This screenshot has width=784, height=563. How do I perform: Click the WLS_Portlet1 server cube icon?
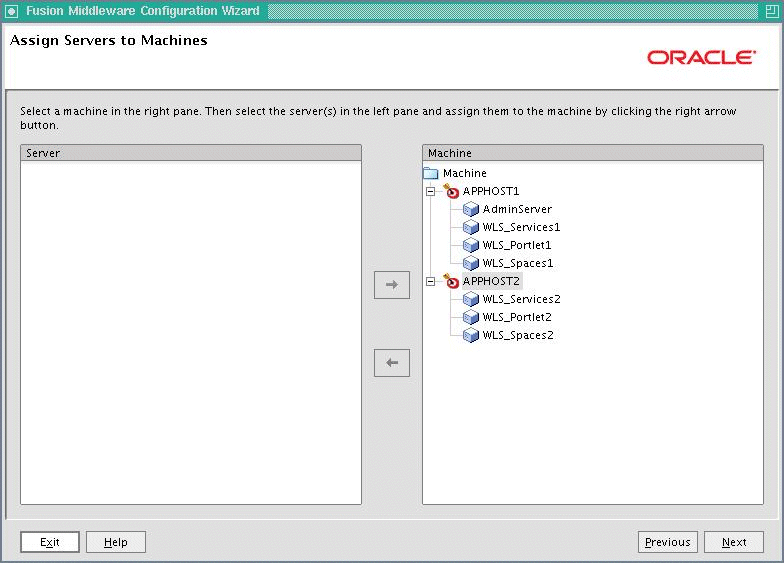click(x=470, y=246)
